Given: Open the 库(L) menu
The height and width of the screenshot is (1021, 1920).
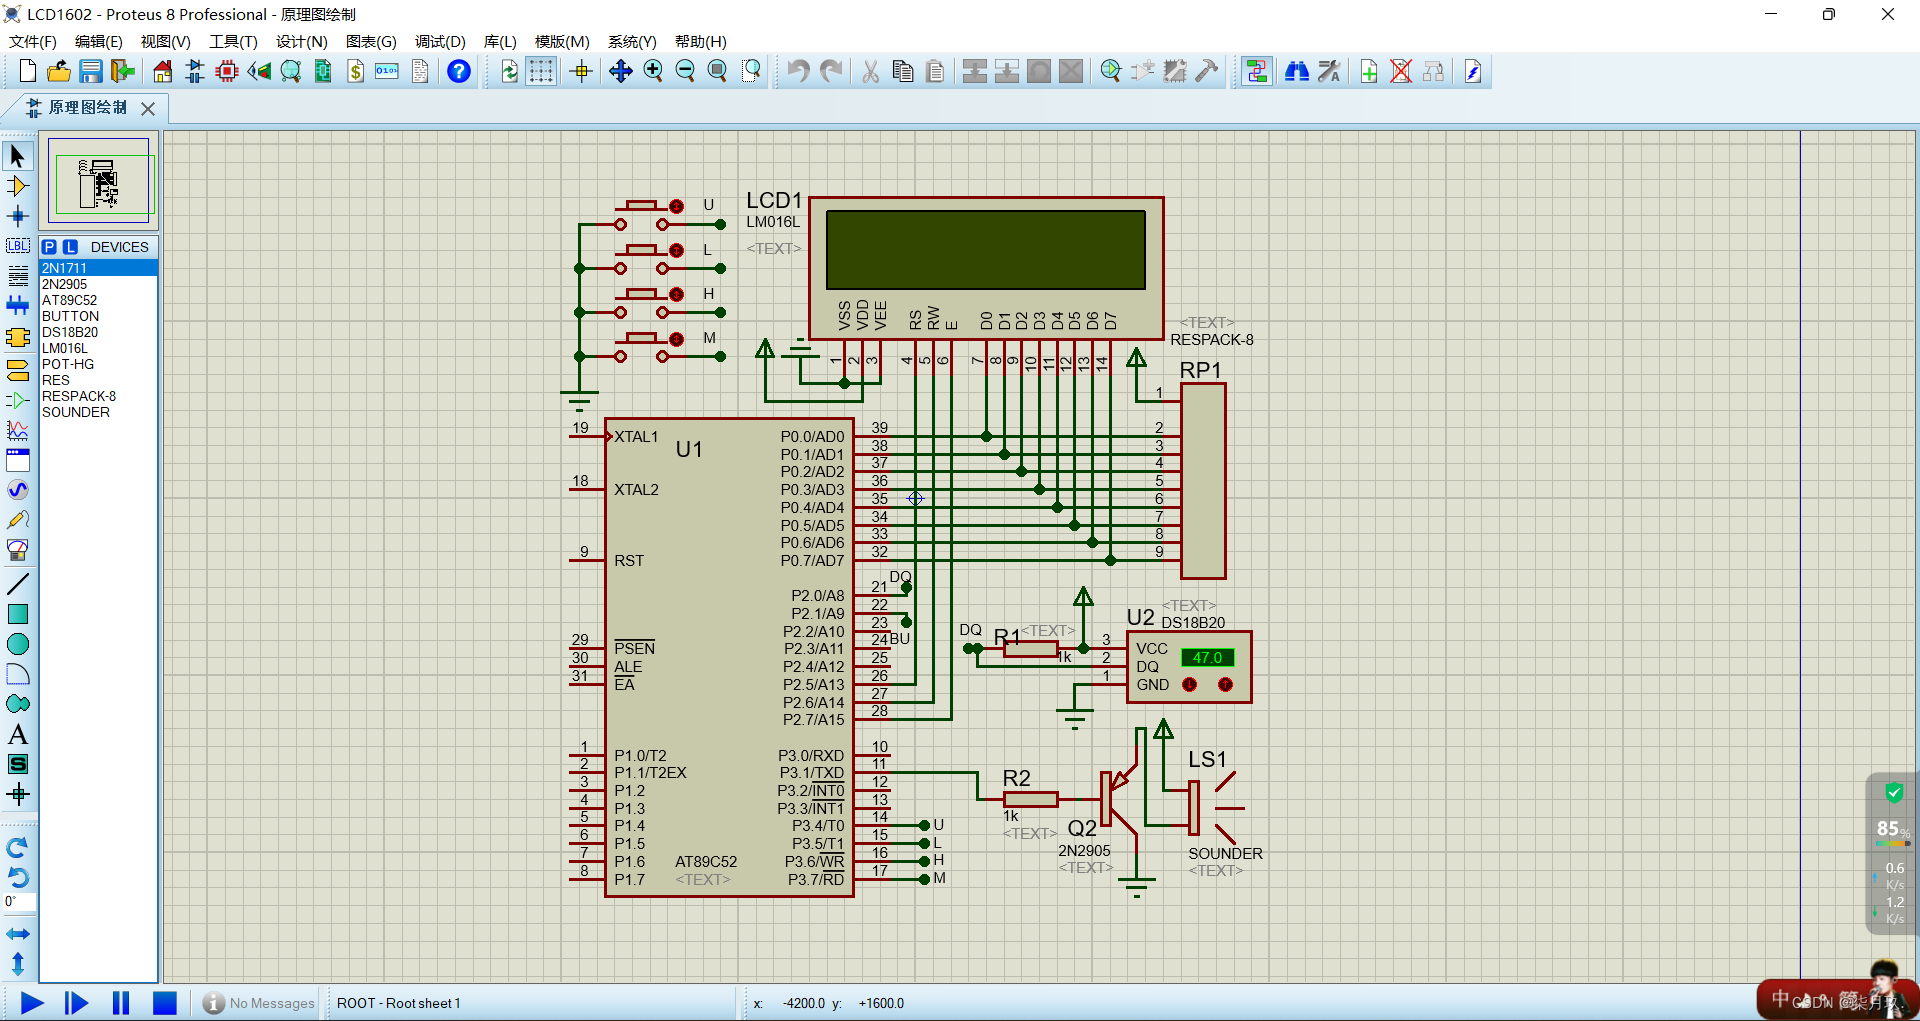Looking at the screenshot, I should click(x=500, y=41).
